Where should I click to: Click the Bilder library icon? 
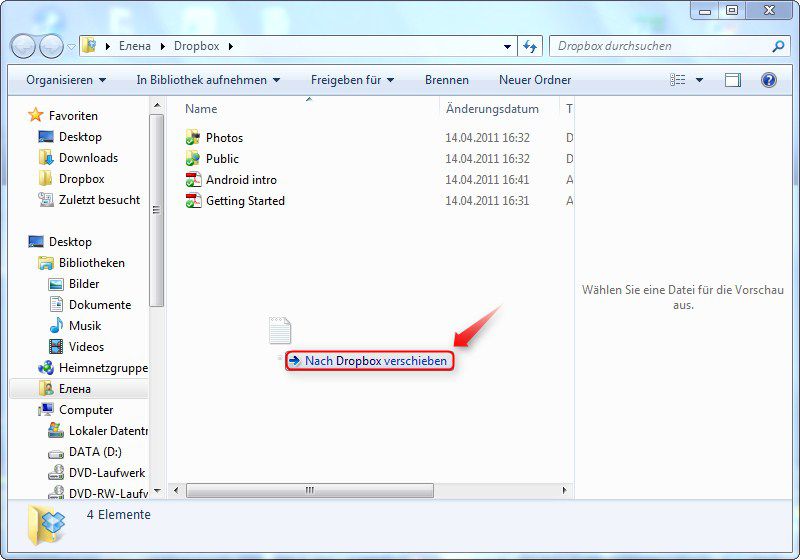pos(56,284)
